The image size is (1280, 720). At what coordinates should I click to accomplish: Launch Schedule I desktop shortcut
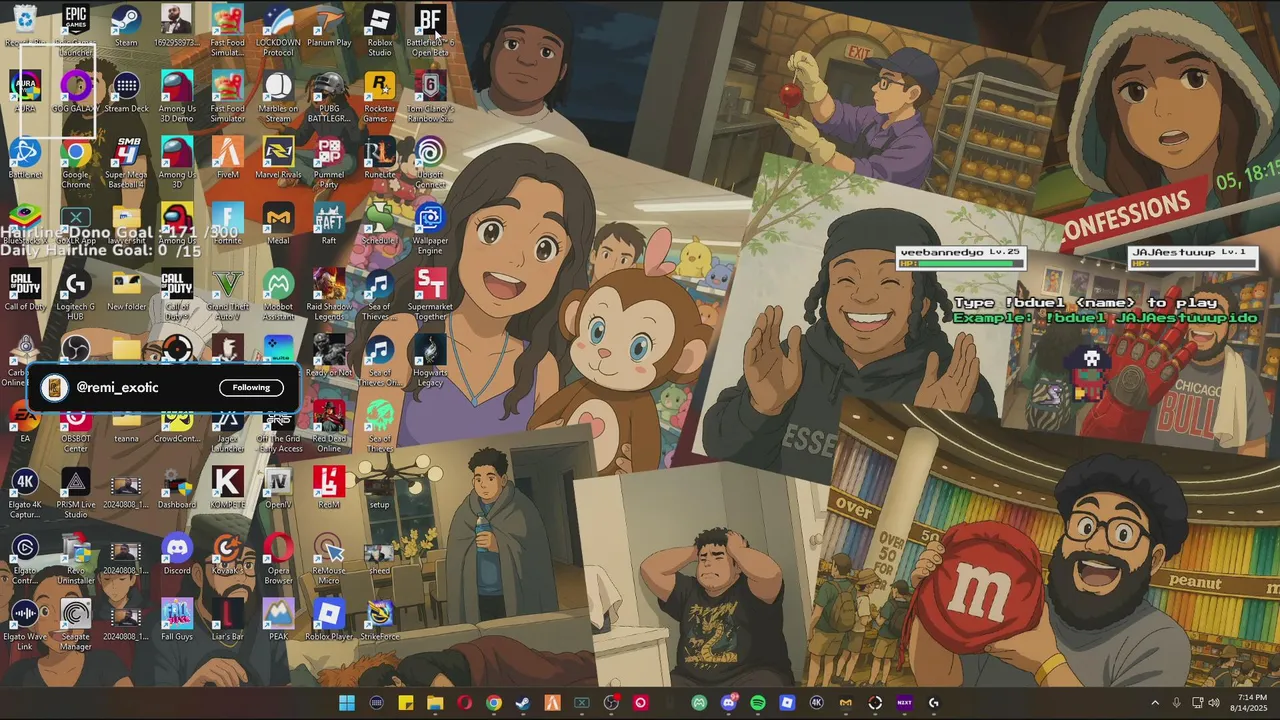point(380,224)
